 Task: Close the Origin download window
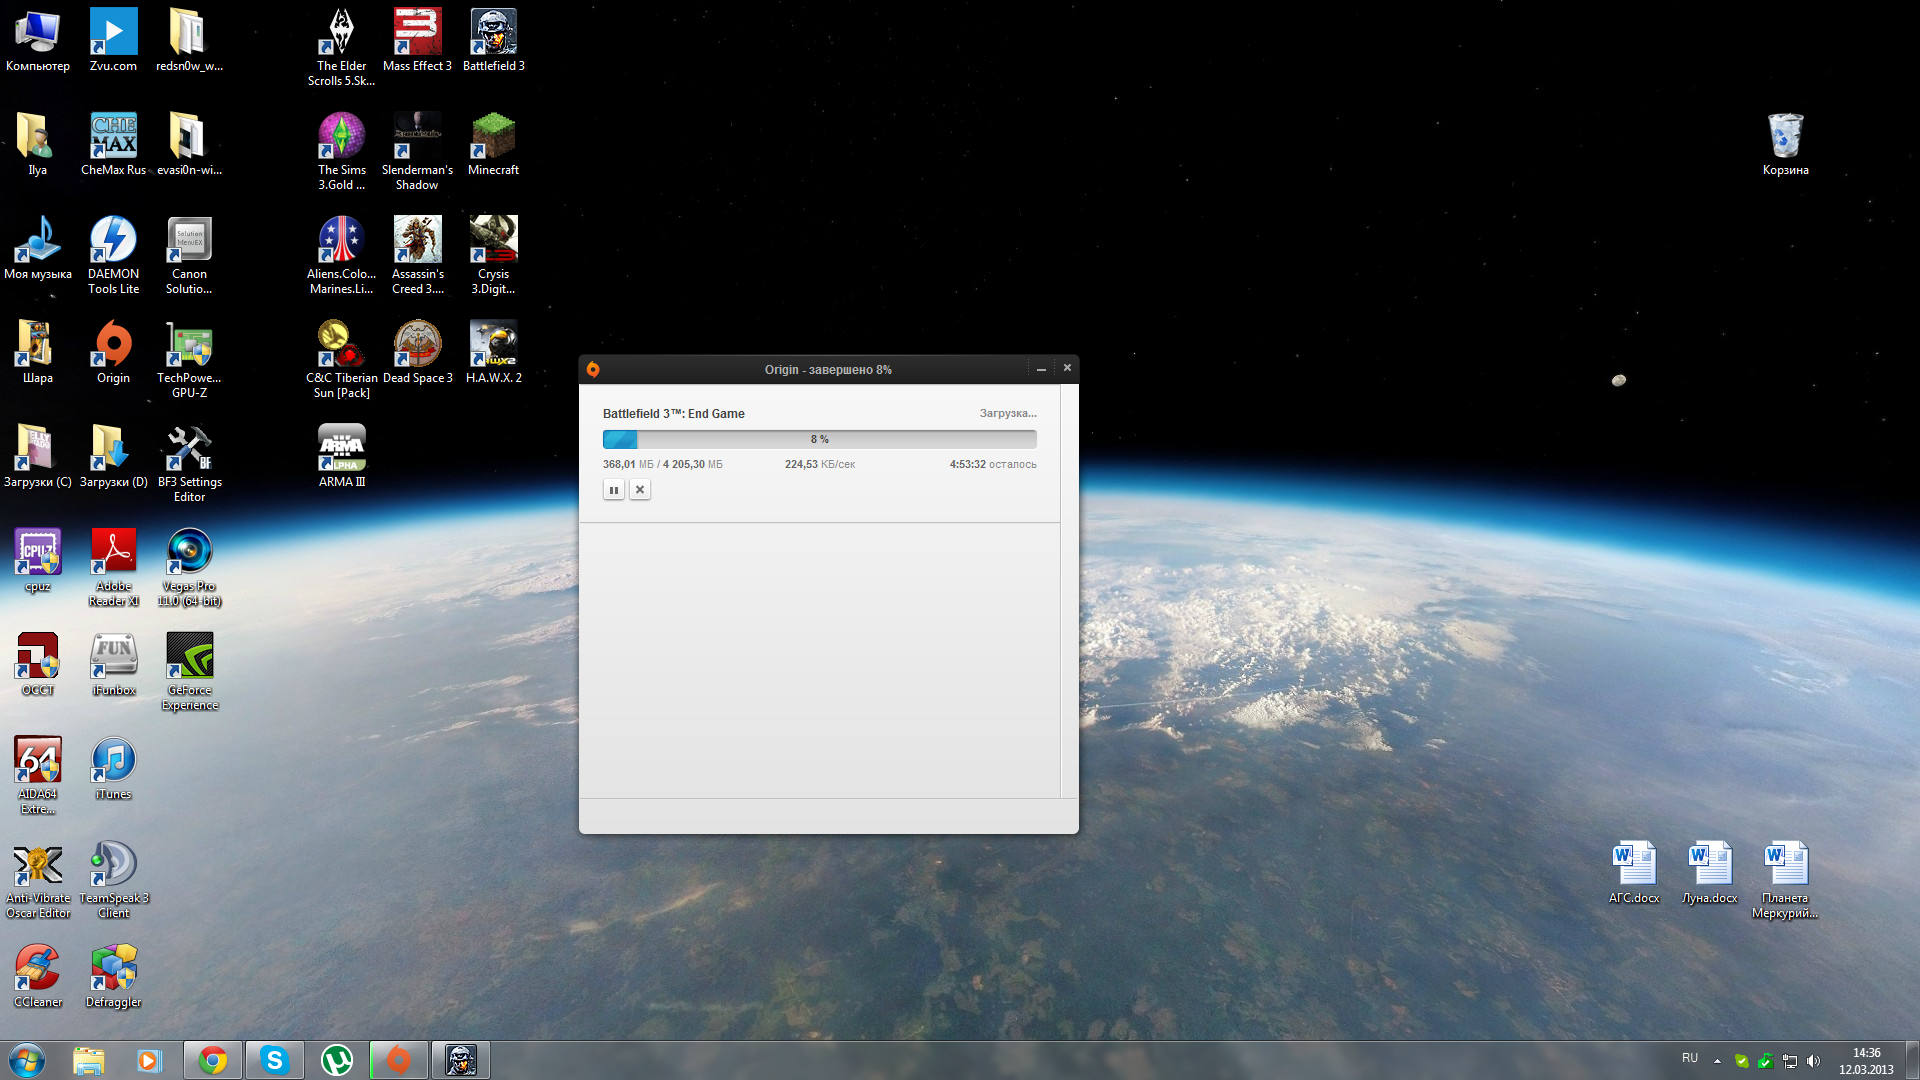(x=1067, y=368)
